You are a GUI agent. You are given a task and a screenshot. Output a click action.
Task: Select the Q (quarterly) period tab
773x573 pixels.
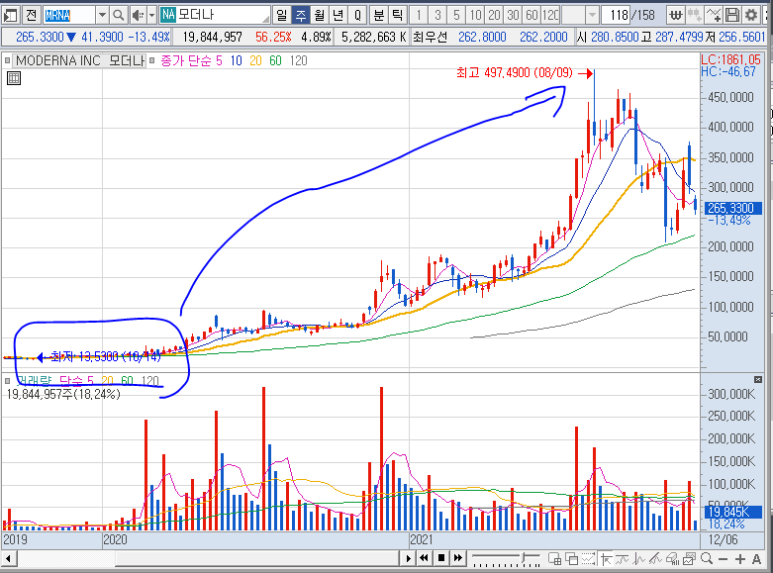coord(357,15)
